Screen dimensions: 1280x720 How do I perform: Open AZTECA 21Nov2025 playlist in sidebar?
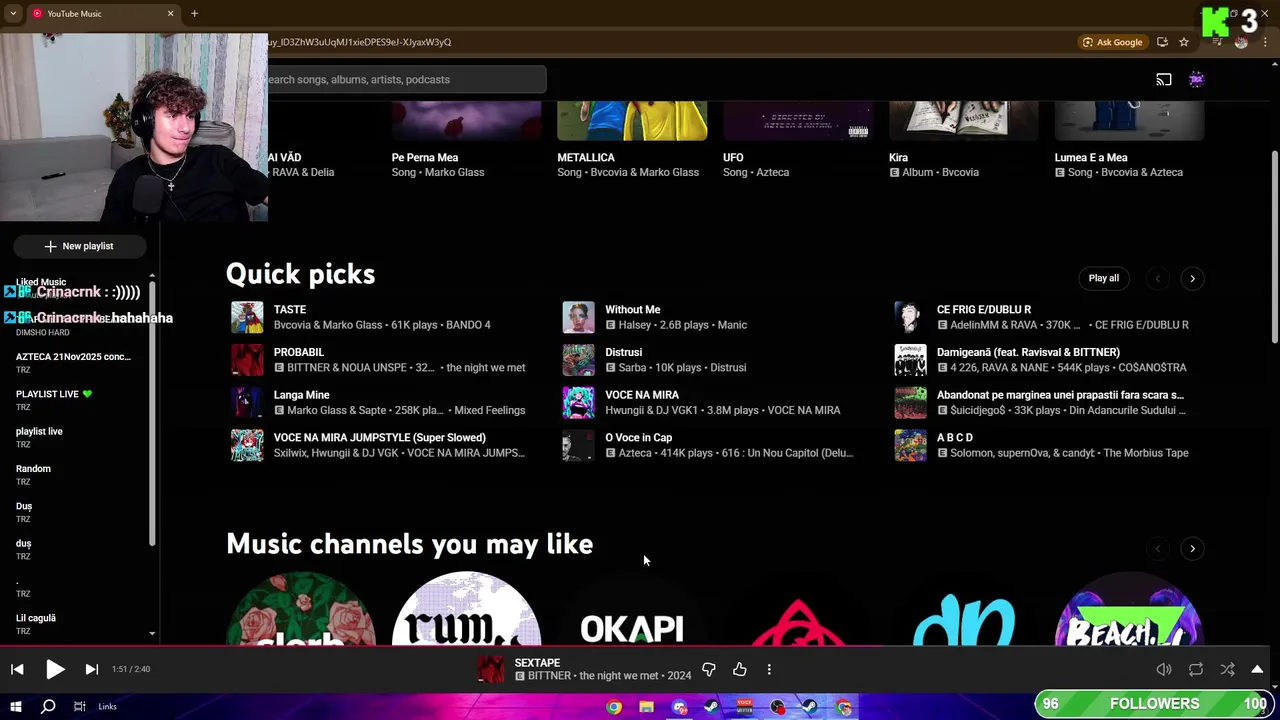point(73,362)
